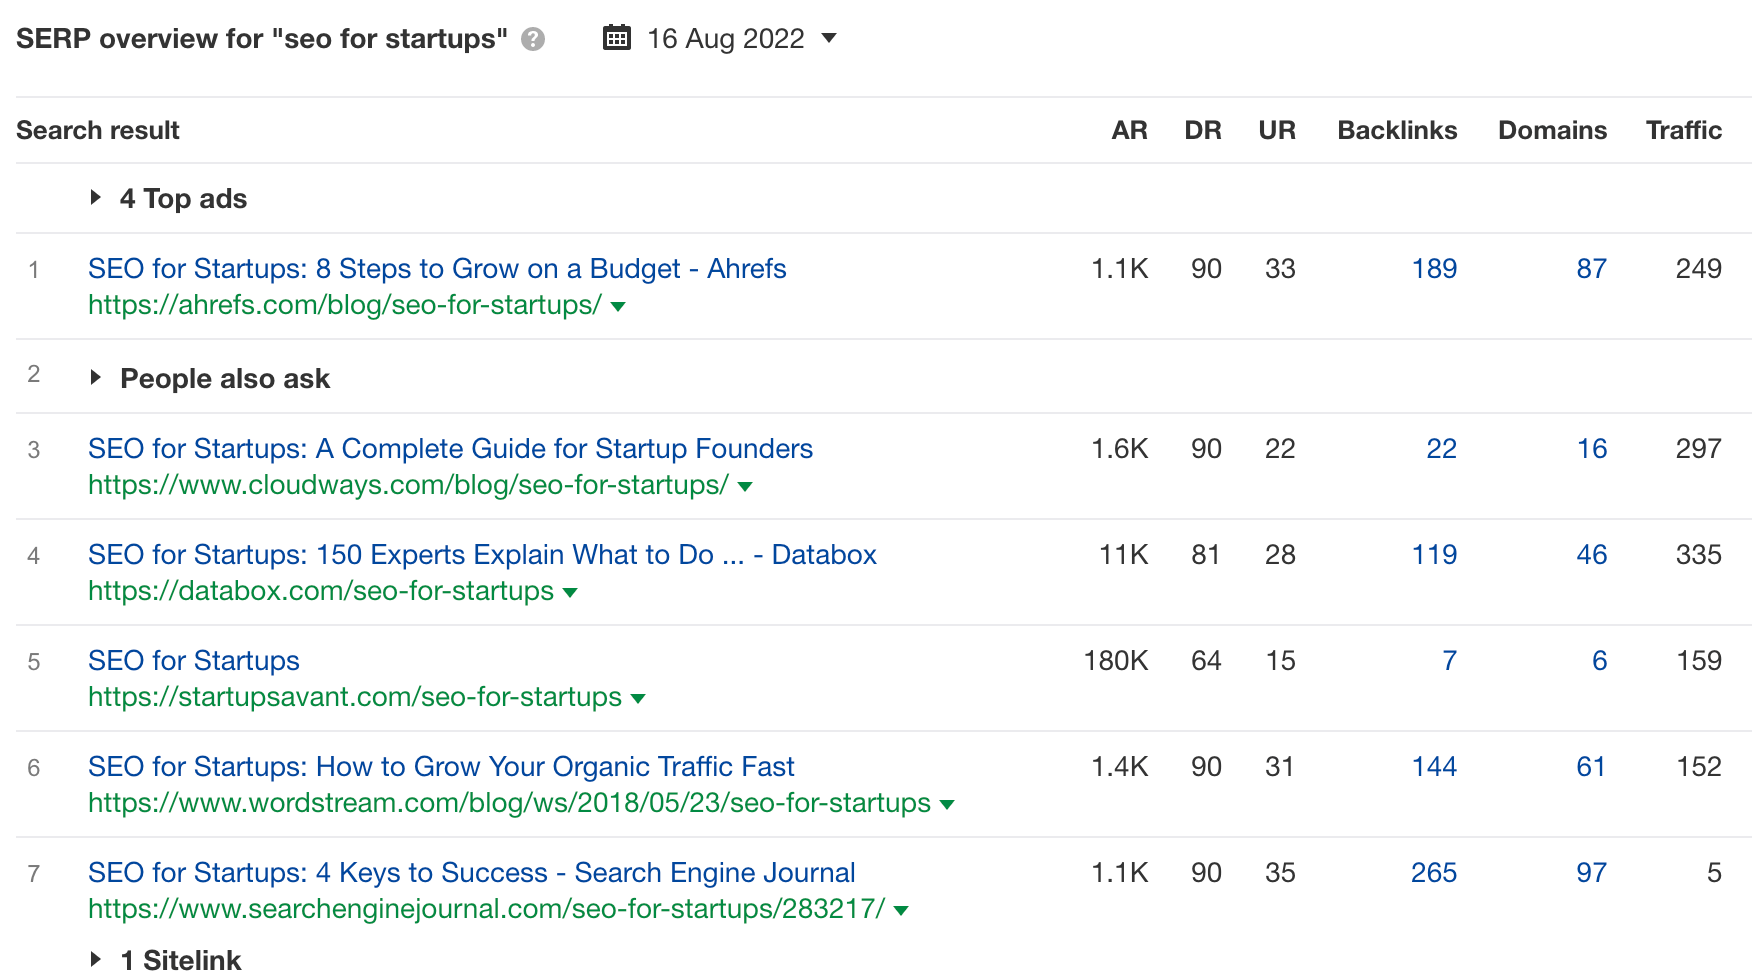
Task: Expand the "People also ask" section
Action: (x=95, y=378)
